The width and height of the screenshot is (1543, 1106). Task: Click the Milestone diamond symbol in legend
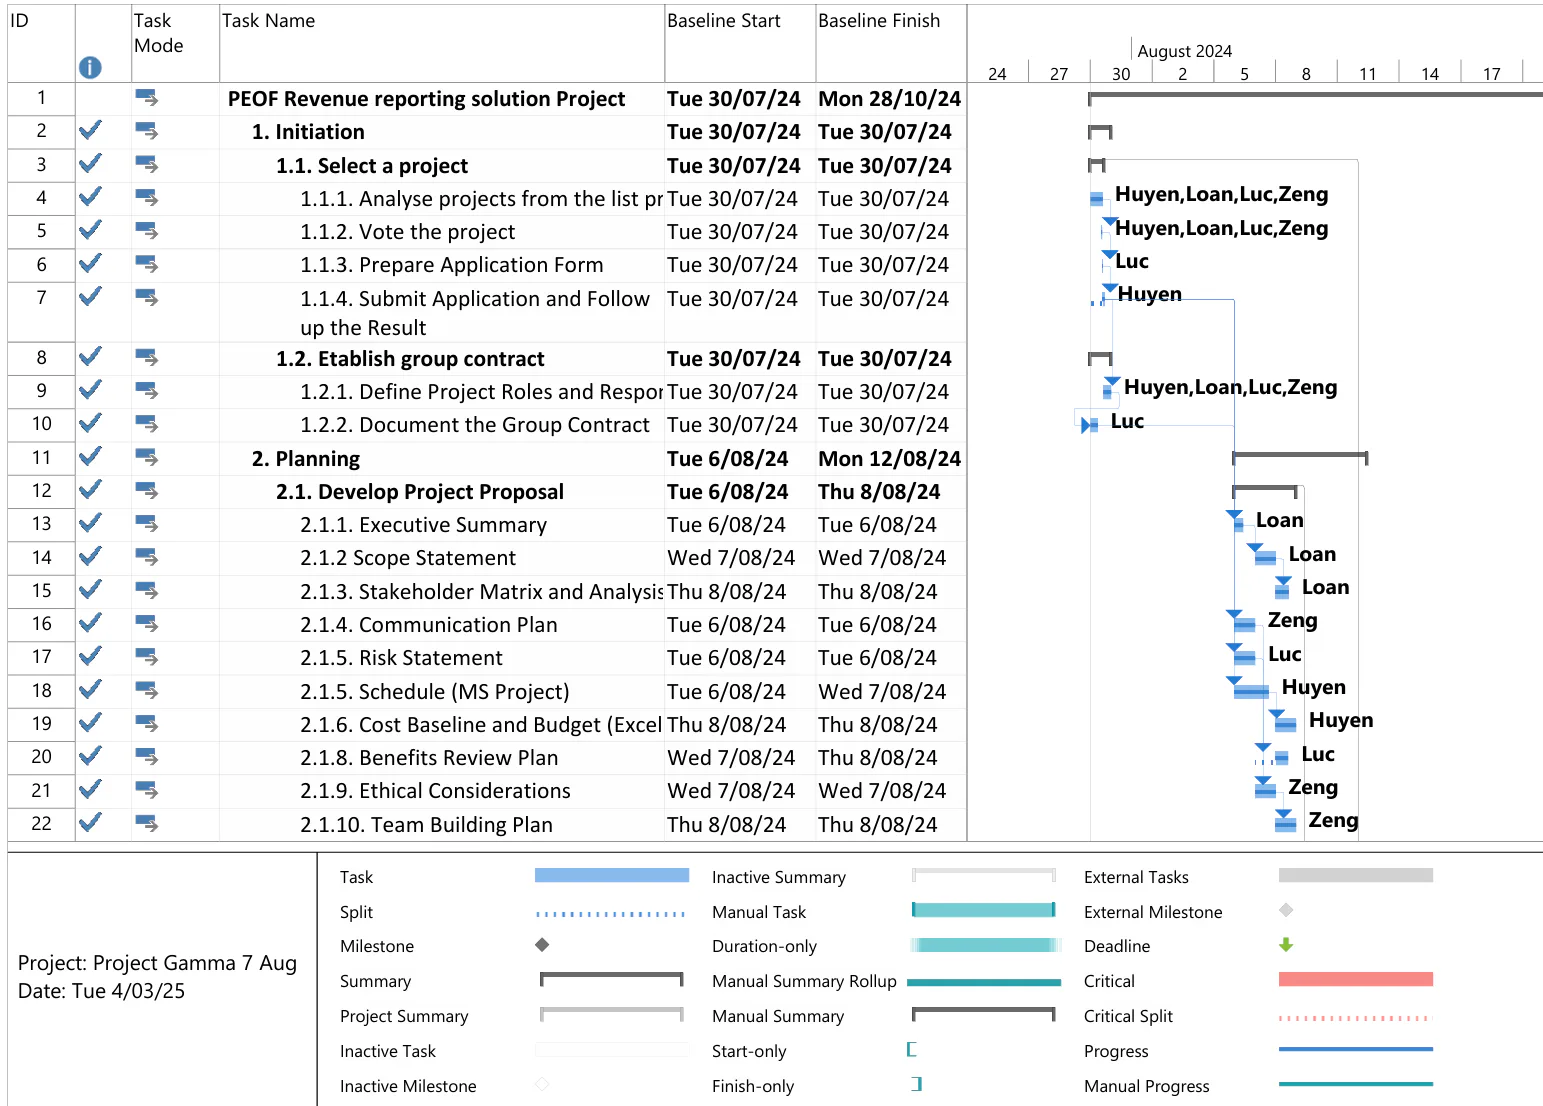(542, 945)
